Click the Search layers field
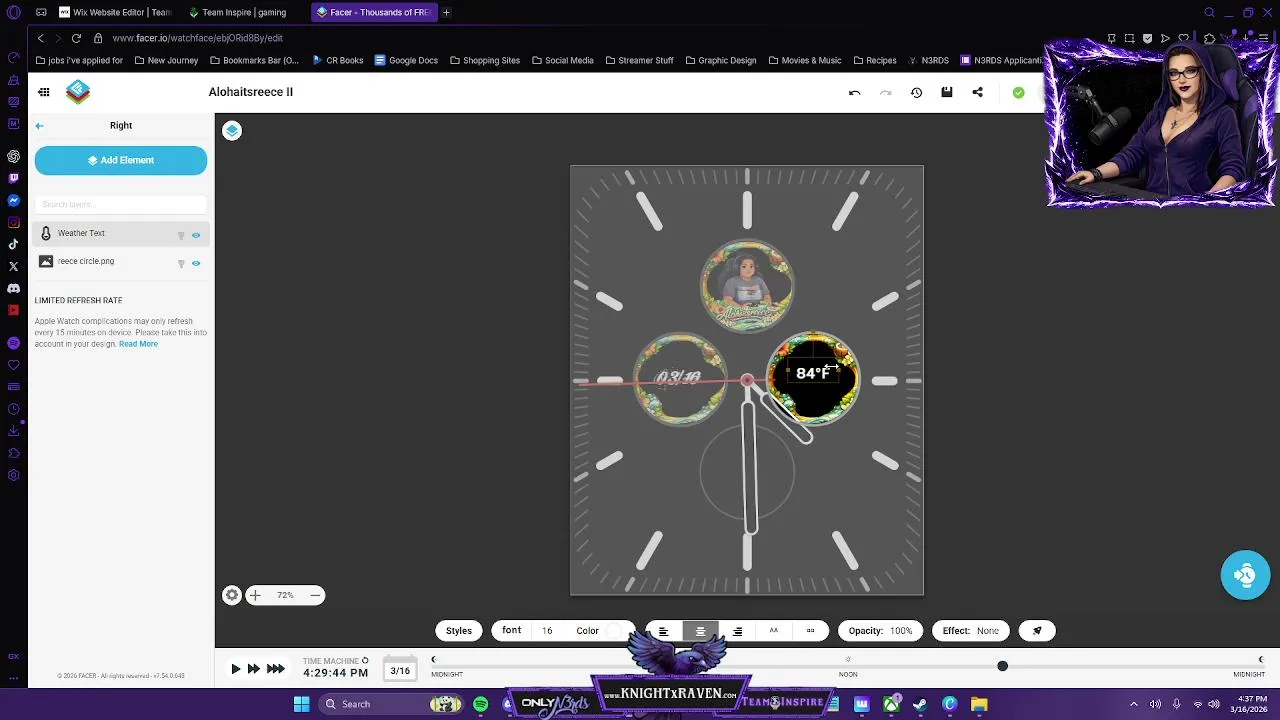Screen dimensions: 1280x720 121,205
